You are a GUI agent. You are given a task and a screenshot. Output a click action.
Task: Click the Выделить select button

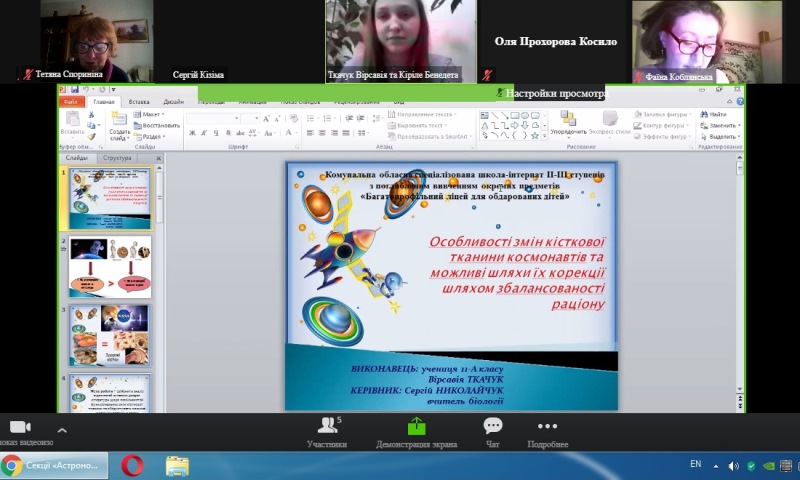(x=720, y=137)
